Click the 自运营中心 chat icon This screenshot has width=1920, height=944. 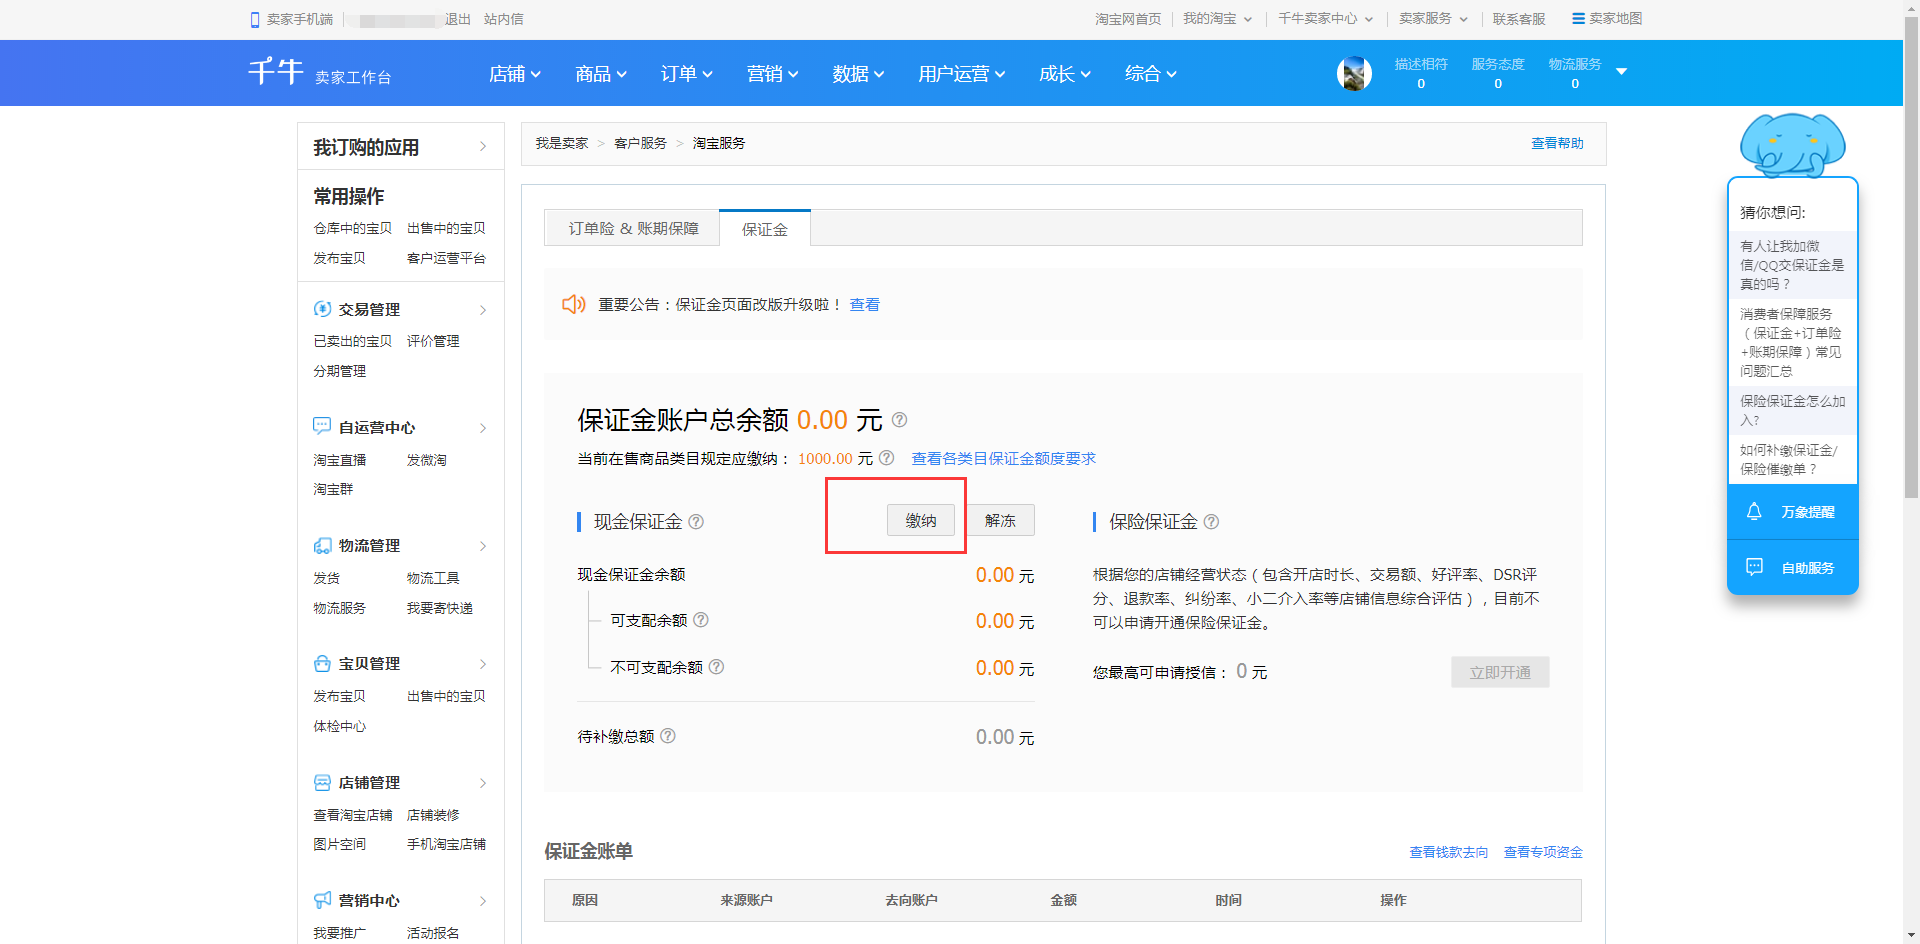click(322, 426)
